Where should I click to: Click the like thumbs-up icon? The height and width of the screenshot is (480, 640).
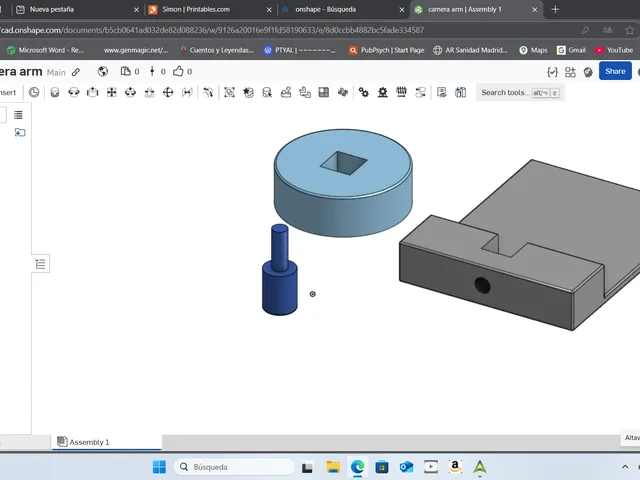(178, 71)
